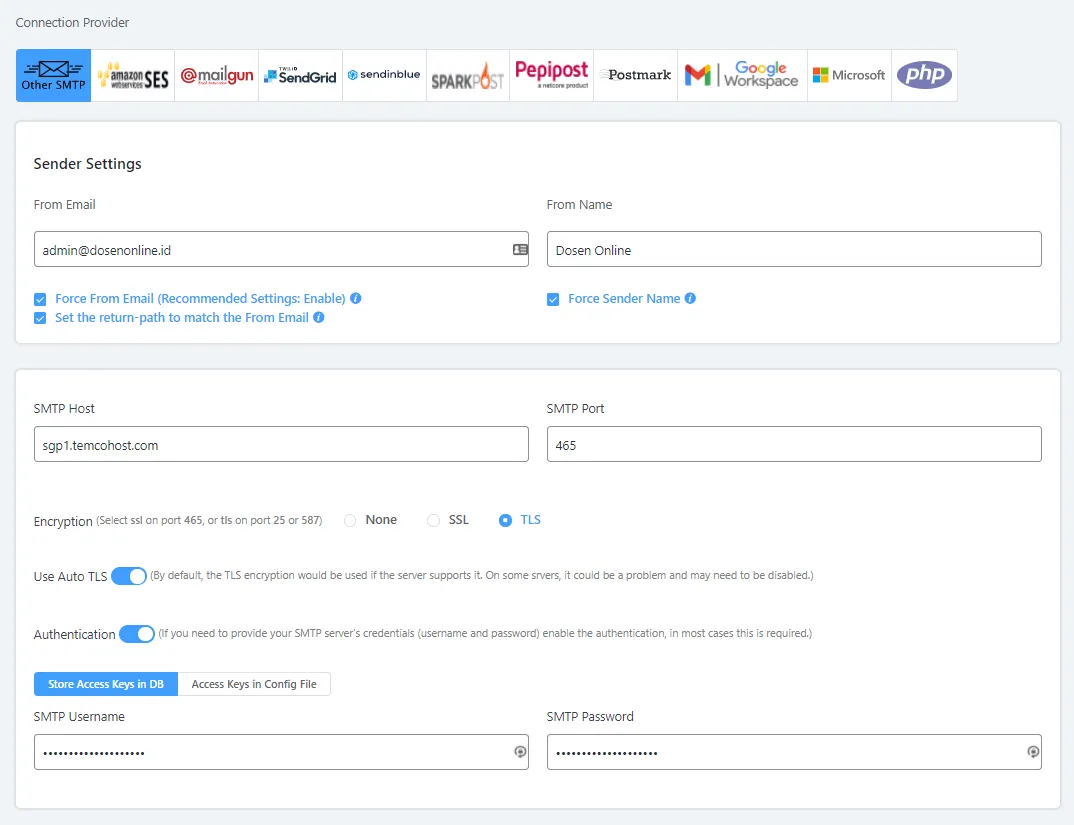1074x825 pixels.
Task: Open the Force From Email info tooltip
Action: click(x=355, y=298)
